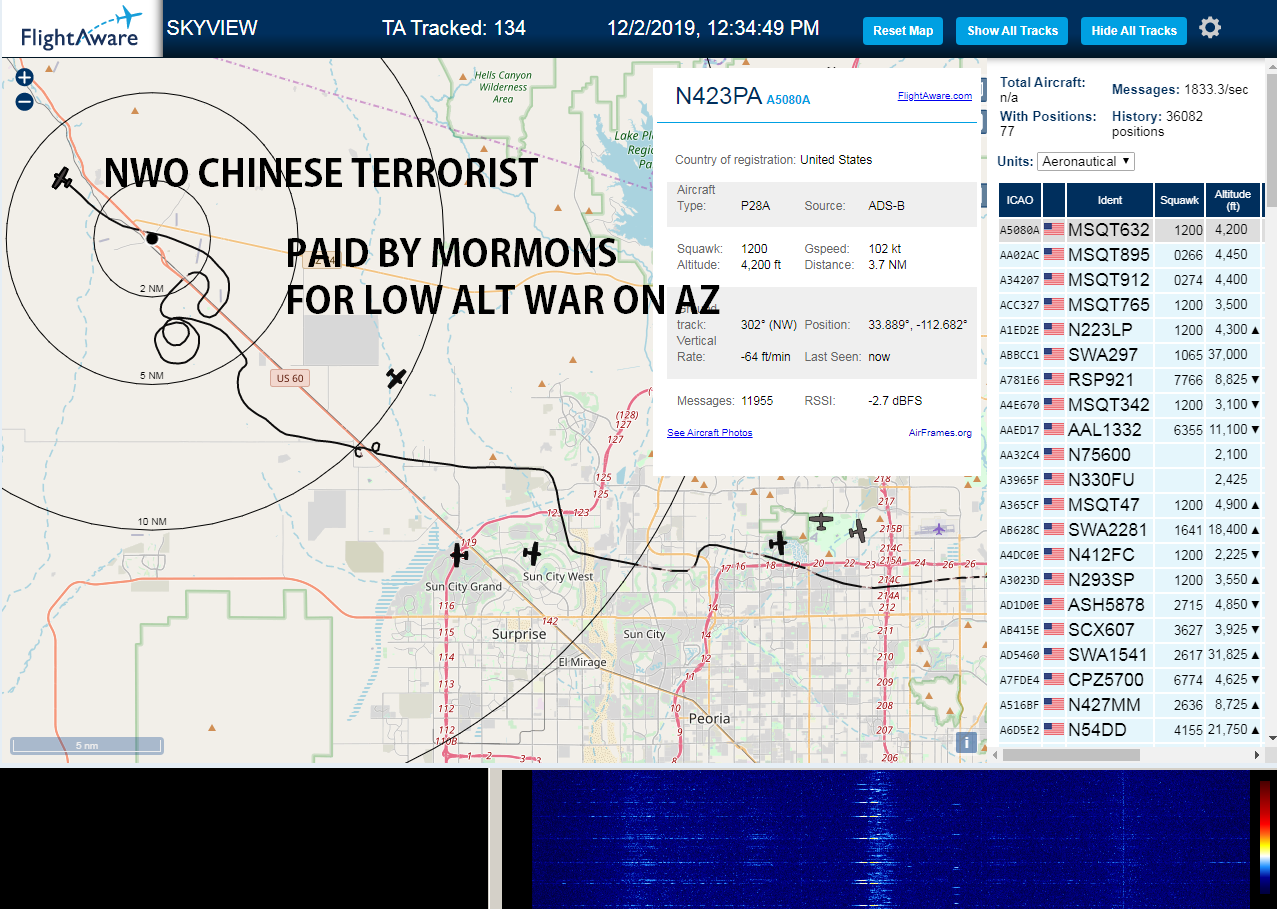Select the purple aircraft icon on the map
1277x909 pixels.
point(939,528)
